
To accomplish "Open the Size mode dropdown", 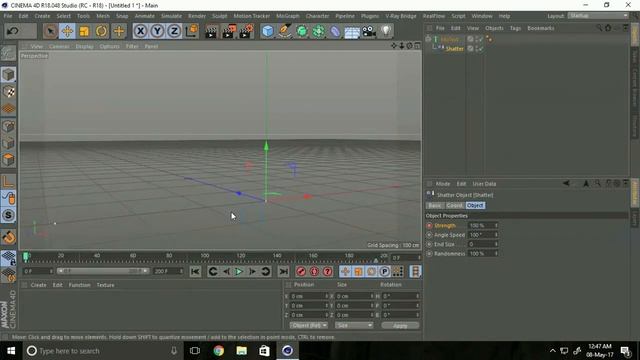I will tap(354, 325).
